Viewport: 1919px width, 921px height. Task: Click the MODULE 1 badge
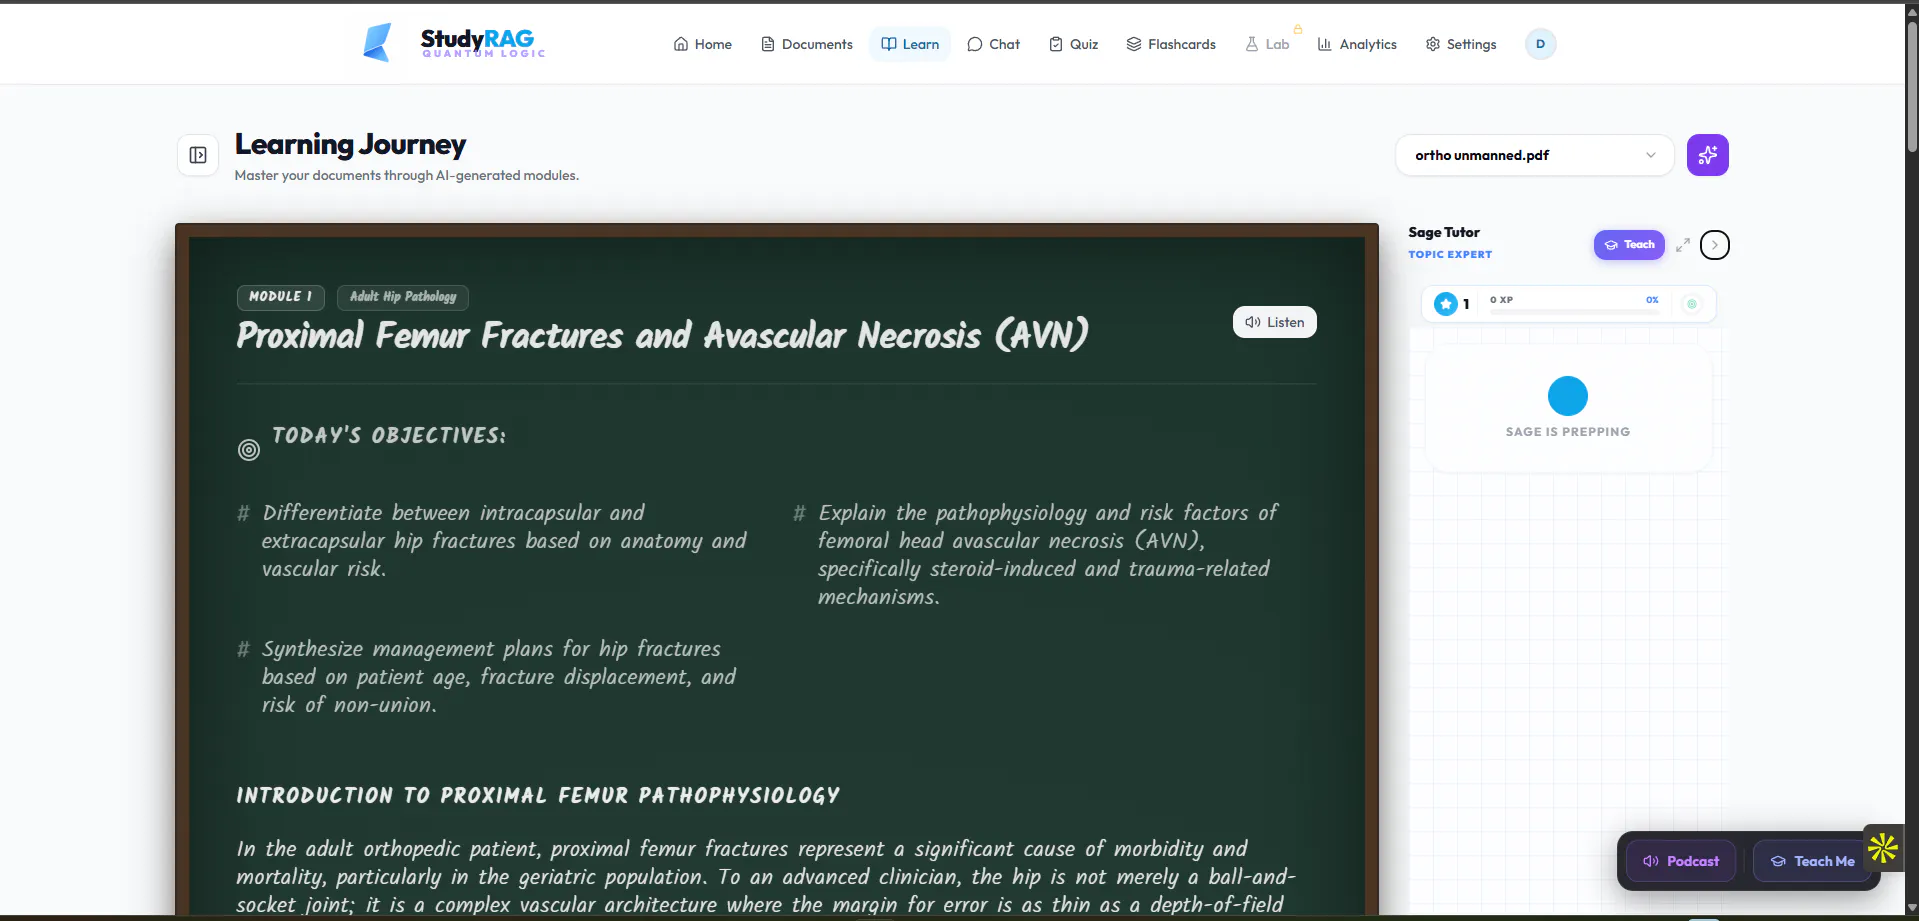[281, 297]
